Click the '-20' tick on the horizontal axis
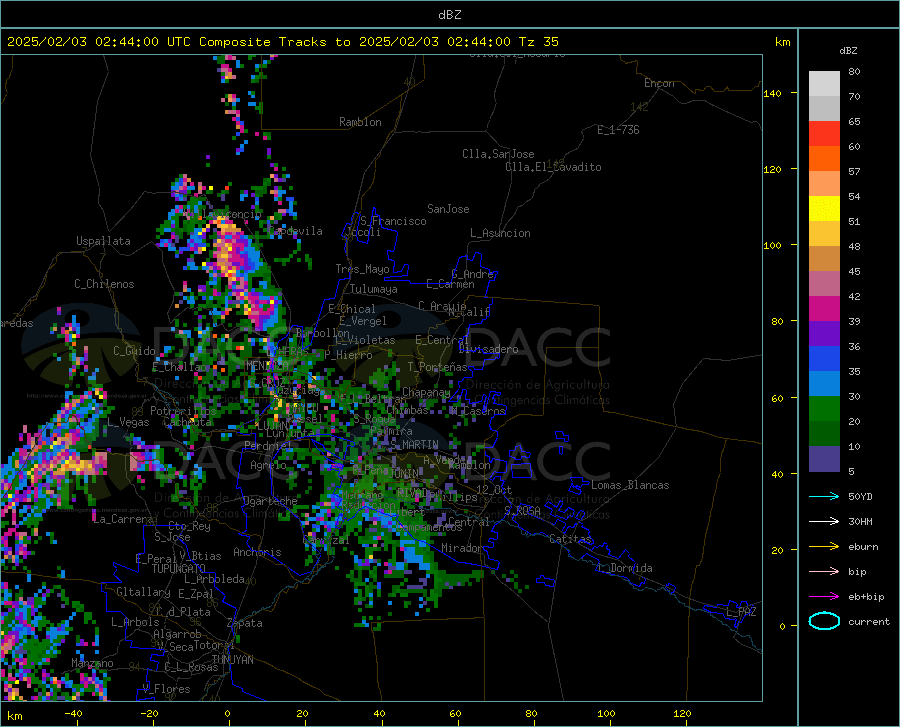This screenshot has height=727, width=900. click(149, 714)
